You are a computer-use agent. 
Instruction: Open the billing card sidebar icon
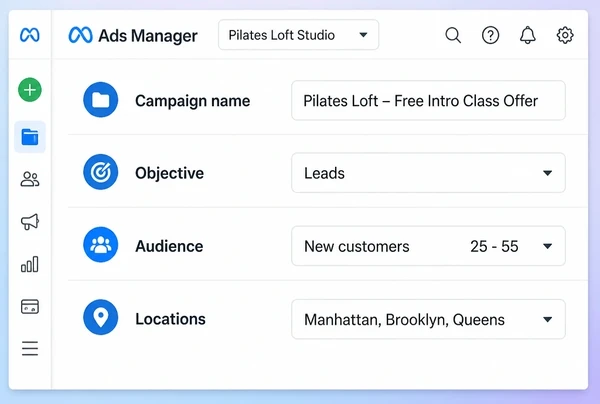coord(30,306)
